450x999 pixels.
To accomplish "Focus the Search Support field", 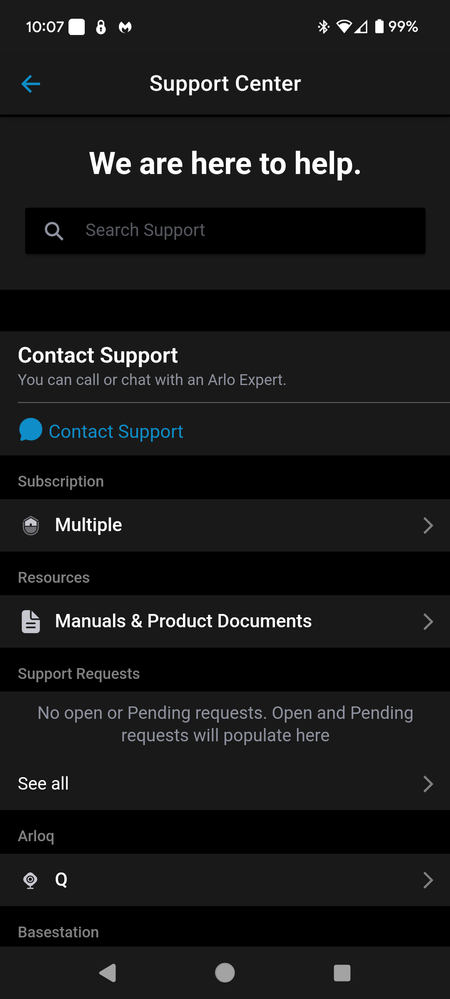I will tap(225, 231).
